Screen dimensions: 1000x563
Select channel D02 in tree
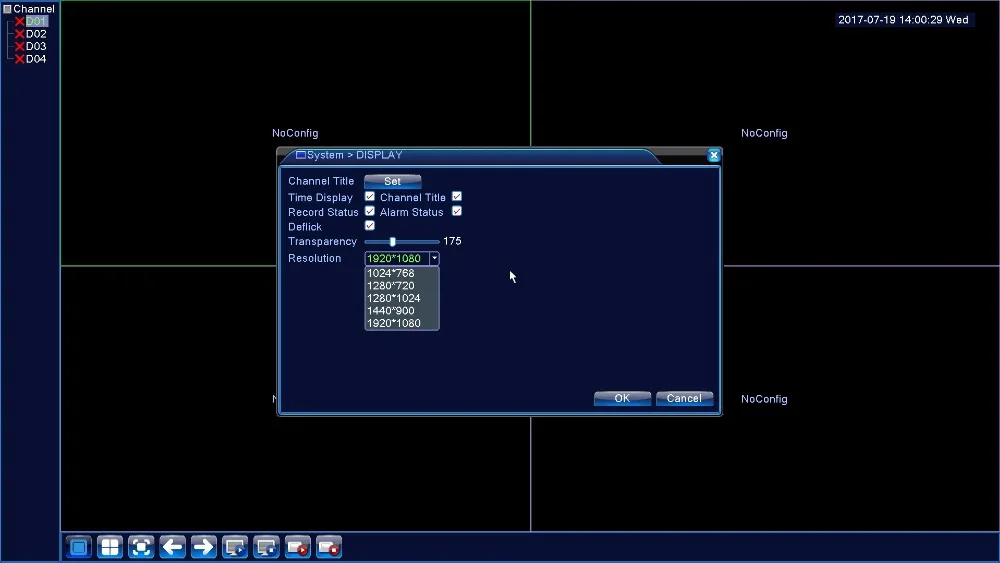coord(36,34)
